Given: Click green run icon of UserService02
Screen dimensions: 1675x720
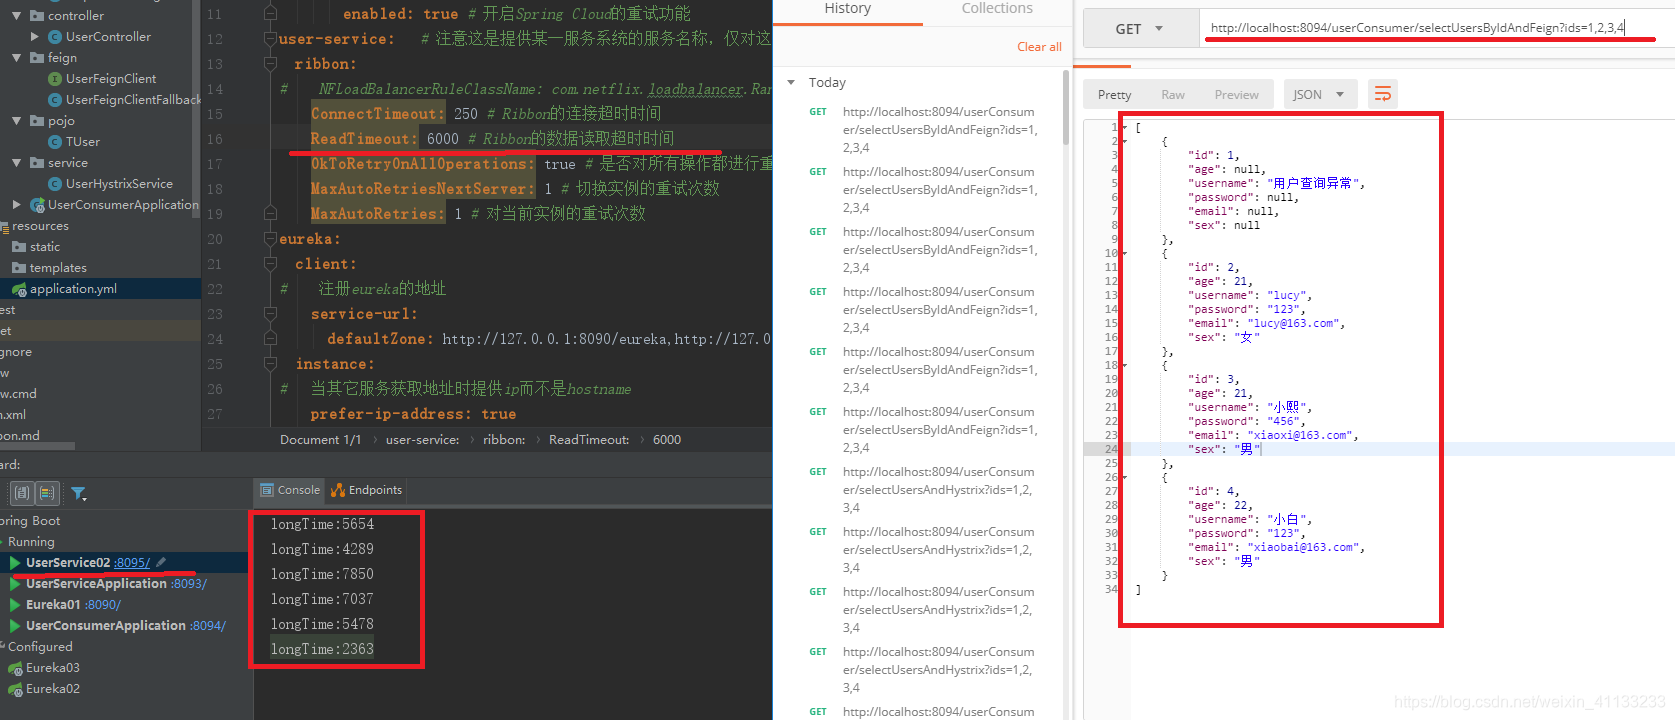Looking at the screenshot, I should coord(15,562).
